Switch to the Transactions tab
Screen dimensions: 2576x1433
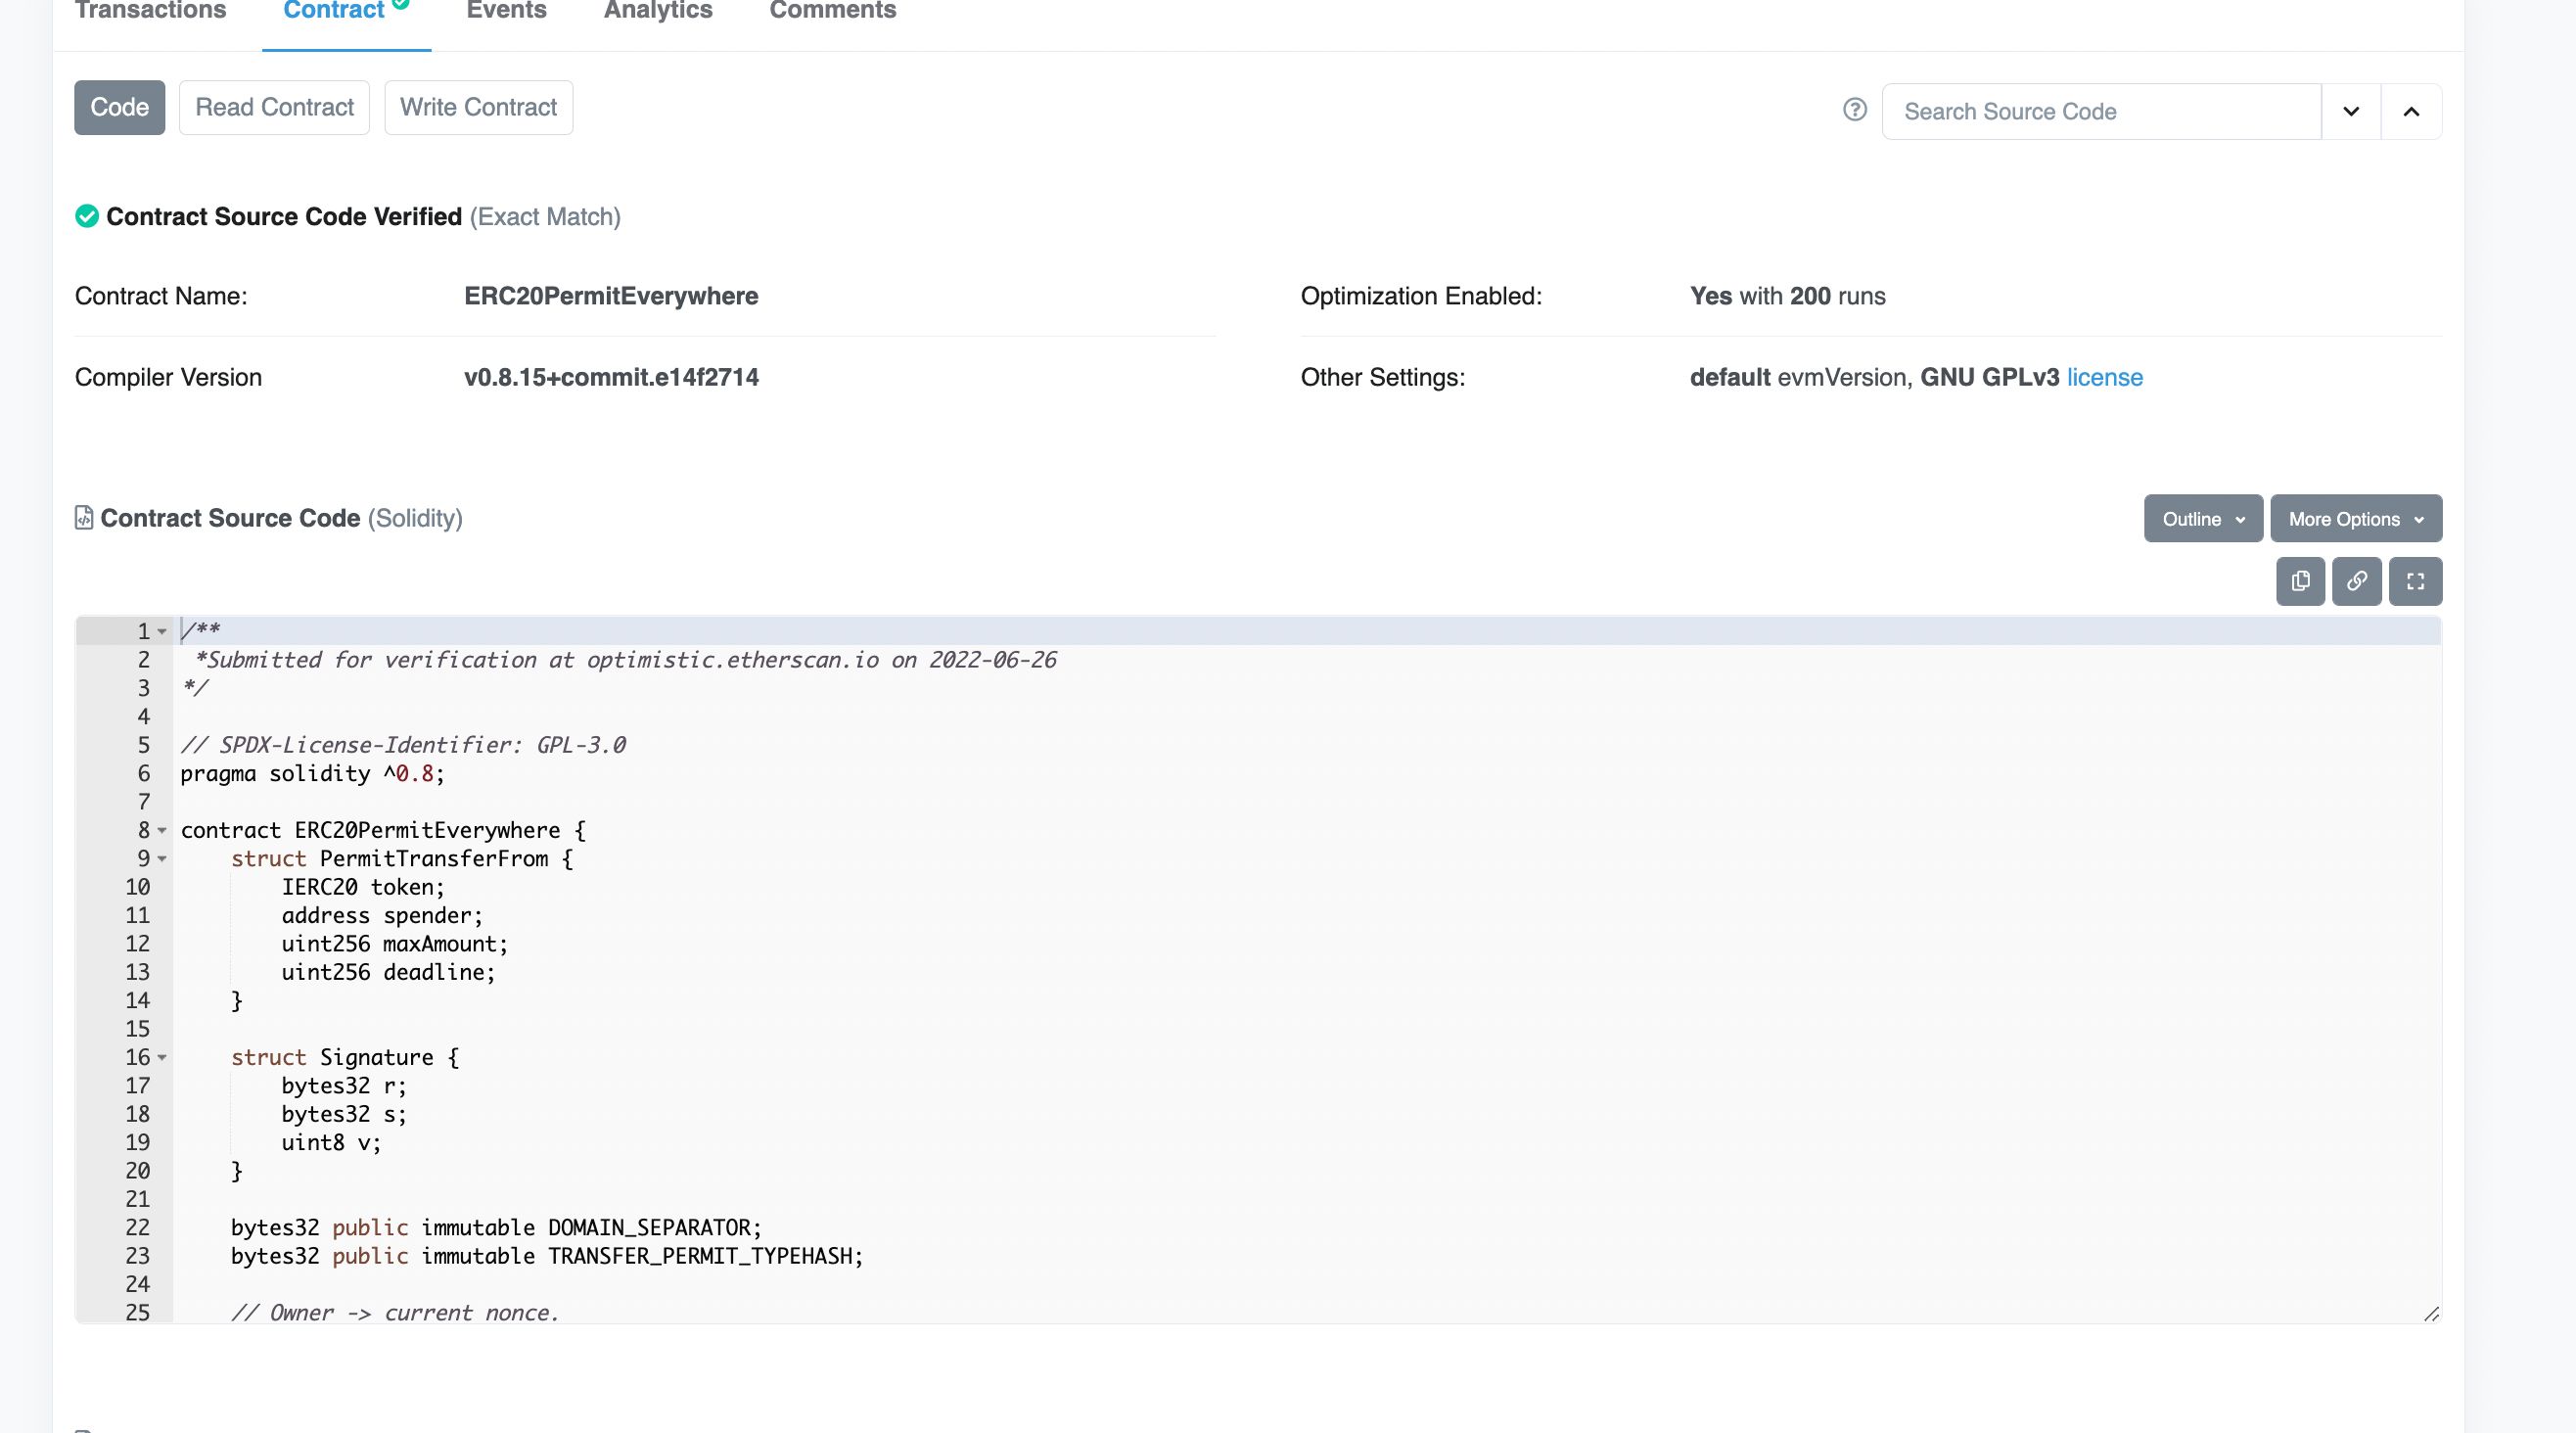pyautogui.click(x=151, y=10)
